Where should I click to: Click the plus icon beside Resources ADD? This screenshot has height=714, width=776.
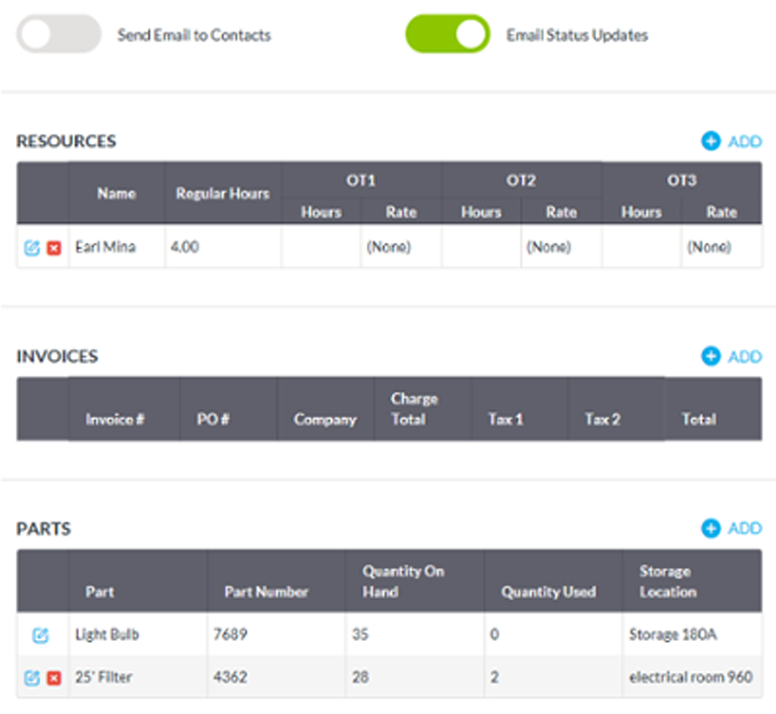click(711, 141)
